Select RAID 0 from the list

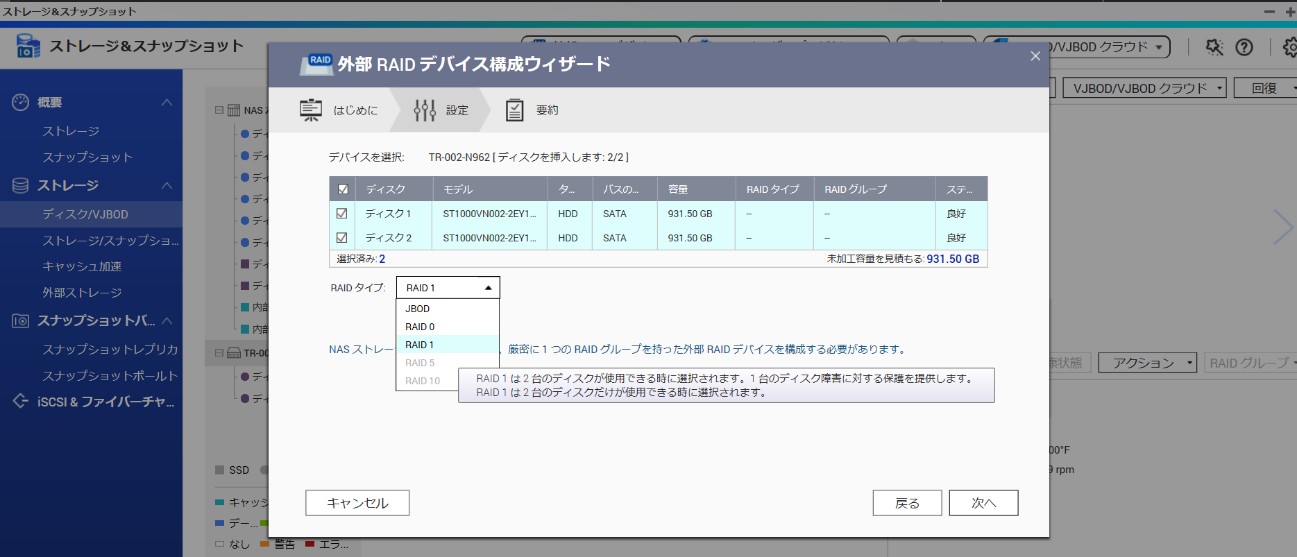[x=447, y=326]
